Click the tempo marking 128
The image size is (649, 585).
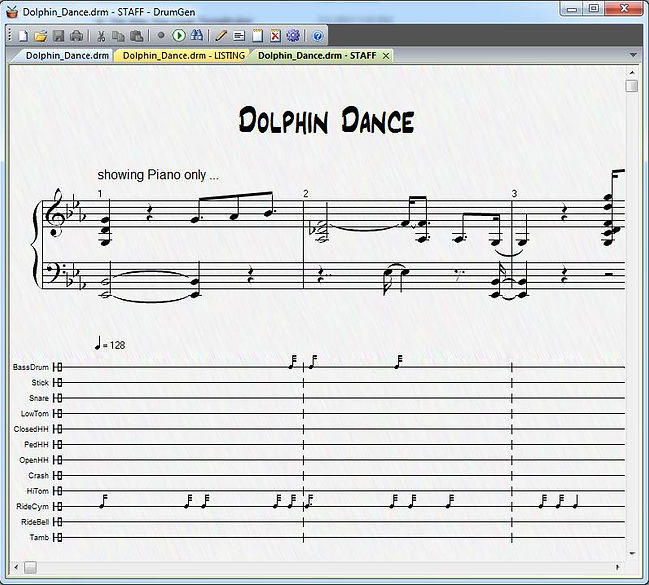(x=110, y=344)
